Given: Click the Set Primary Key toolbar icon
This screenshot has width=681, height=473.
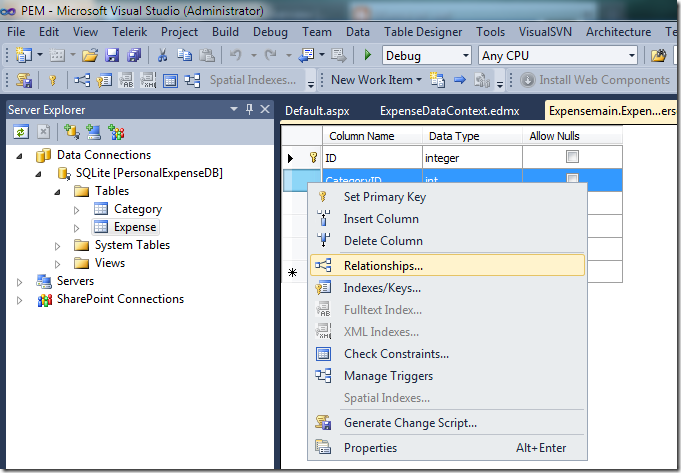Looking at the screenshot, I should (52, 80).
